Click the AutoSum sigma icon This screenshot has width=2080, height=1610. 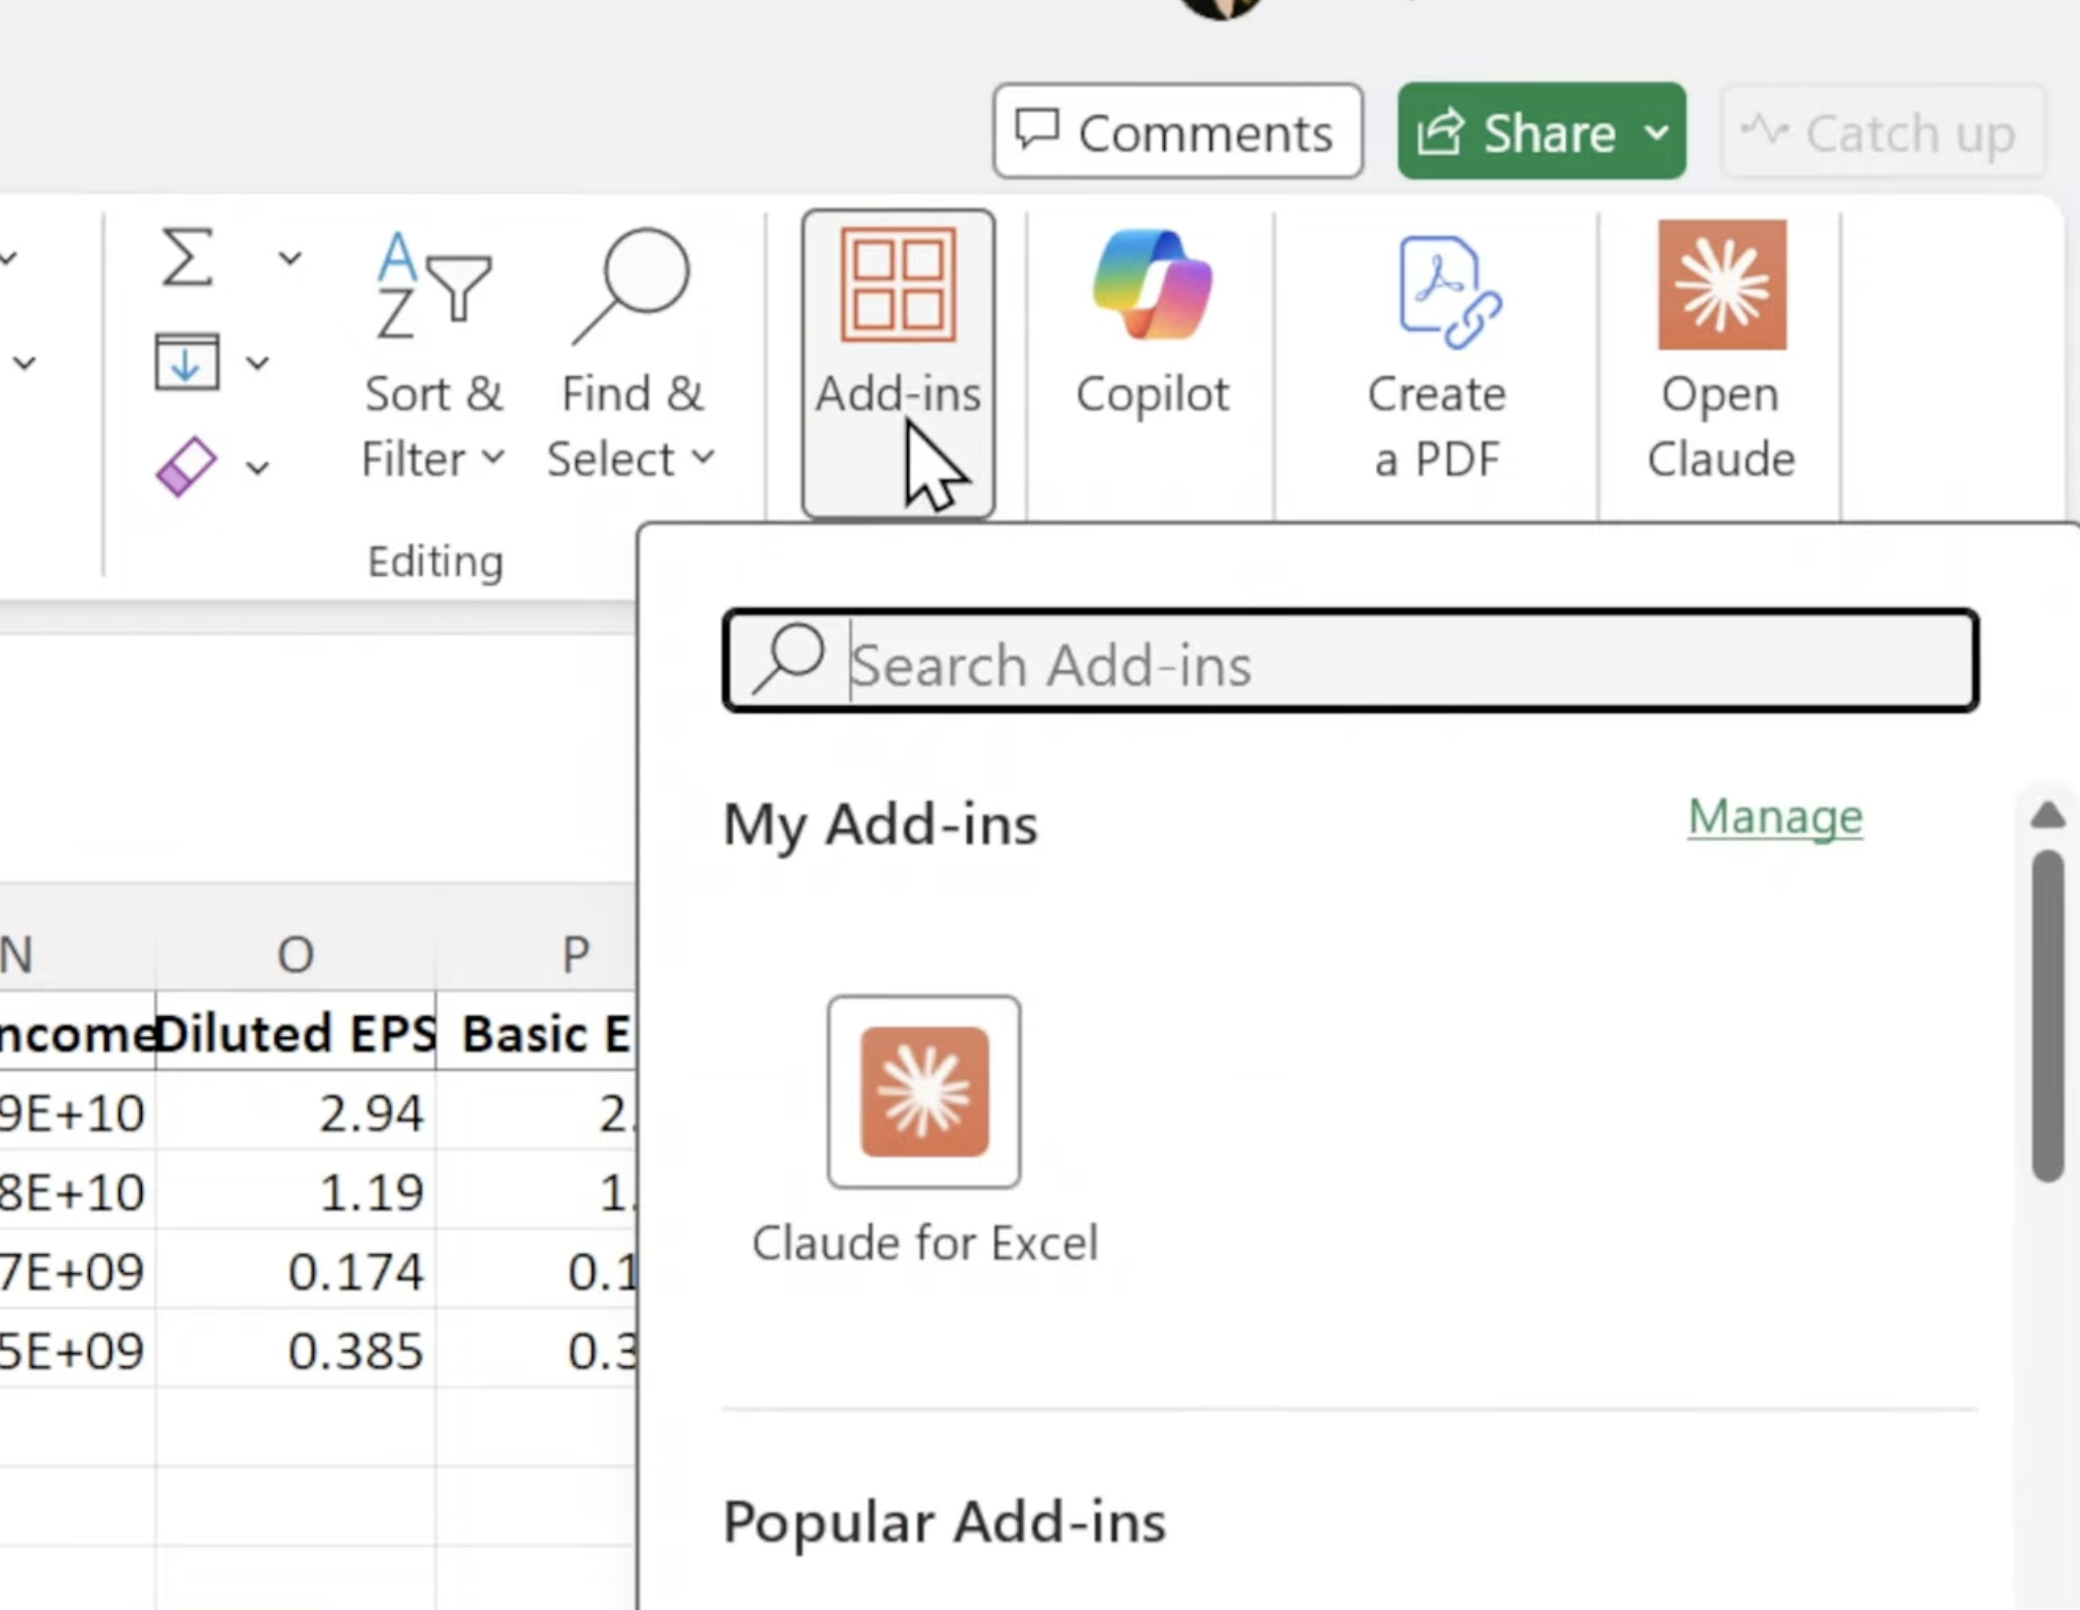pyautogui.click(x=188, y=258)
